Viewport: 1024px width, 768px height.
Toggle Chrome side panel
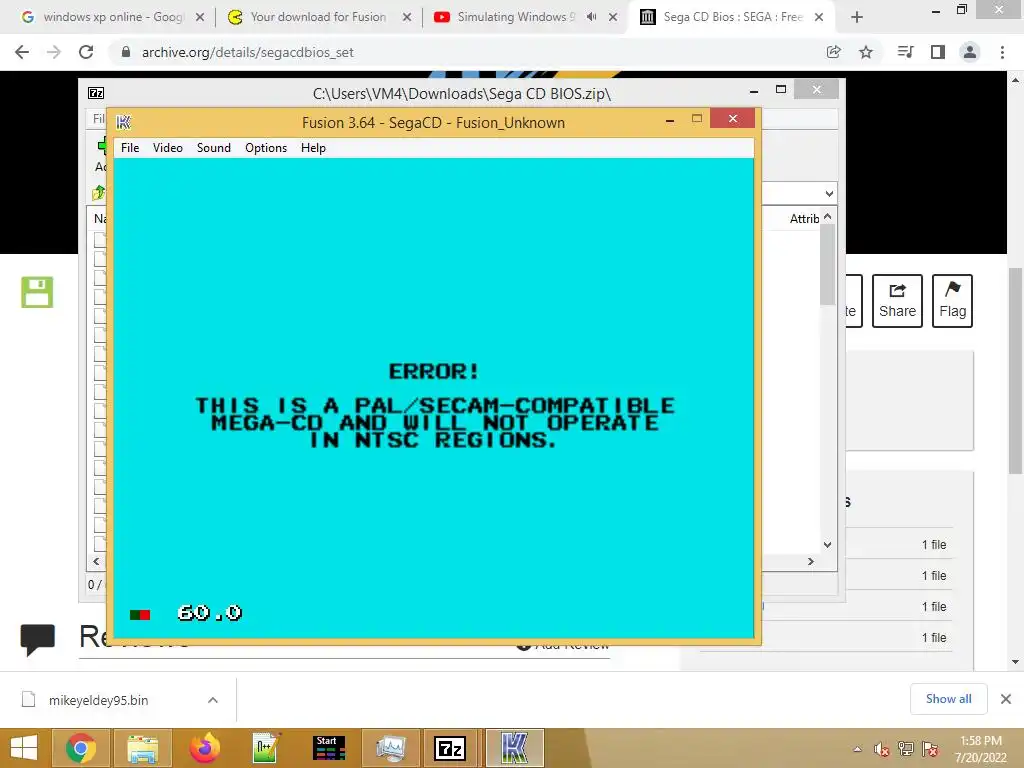tap(938, 52)
